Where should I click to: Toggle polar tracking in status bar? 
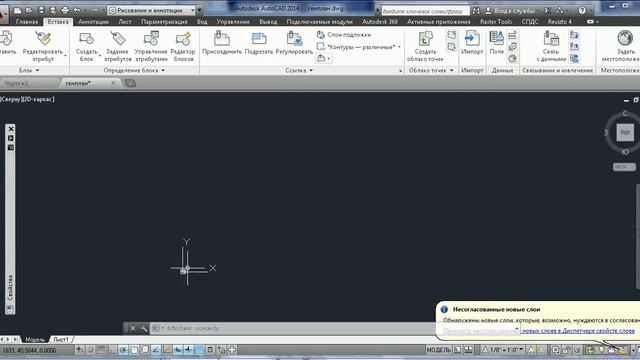[x=123, y=350]
